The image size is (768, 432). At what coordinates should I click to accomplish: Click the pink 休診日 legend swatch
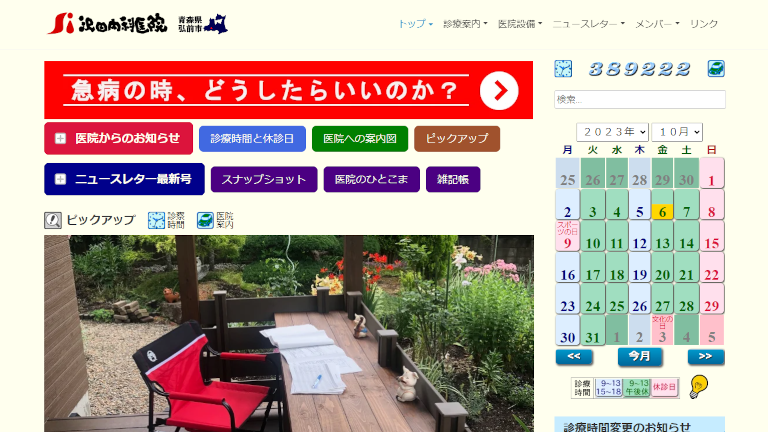point(664,387)
